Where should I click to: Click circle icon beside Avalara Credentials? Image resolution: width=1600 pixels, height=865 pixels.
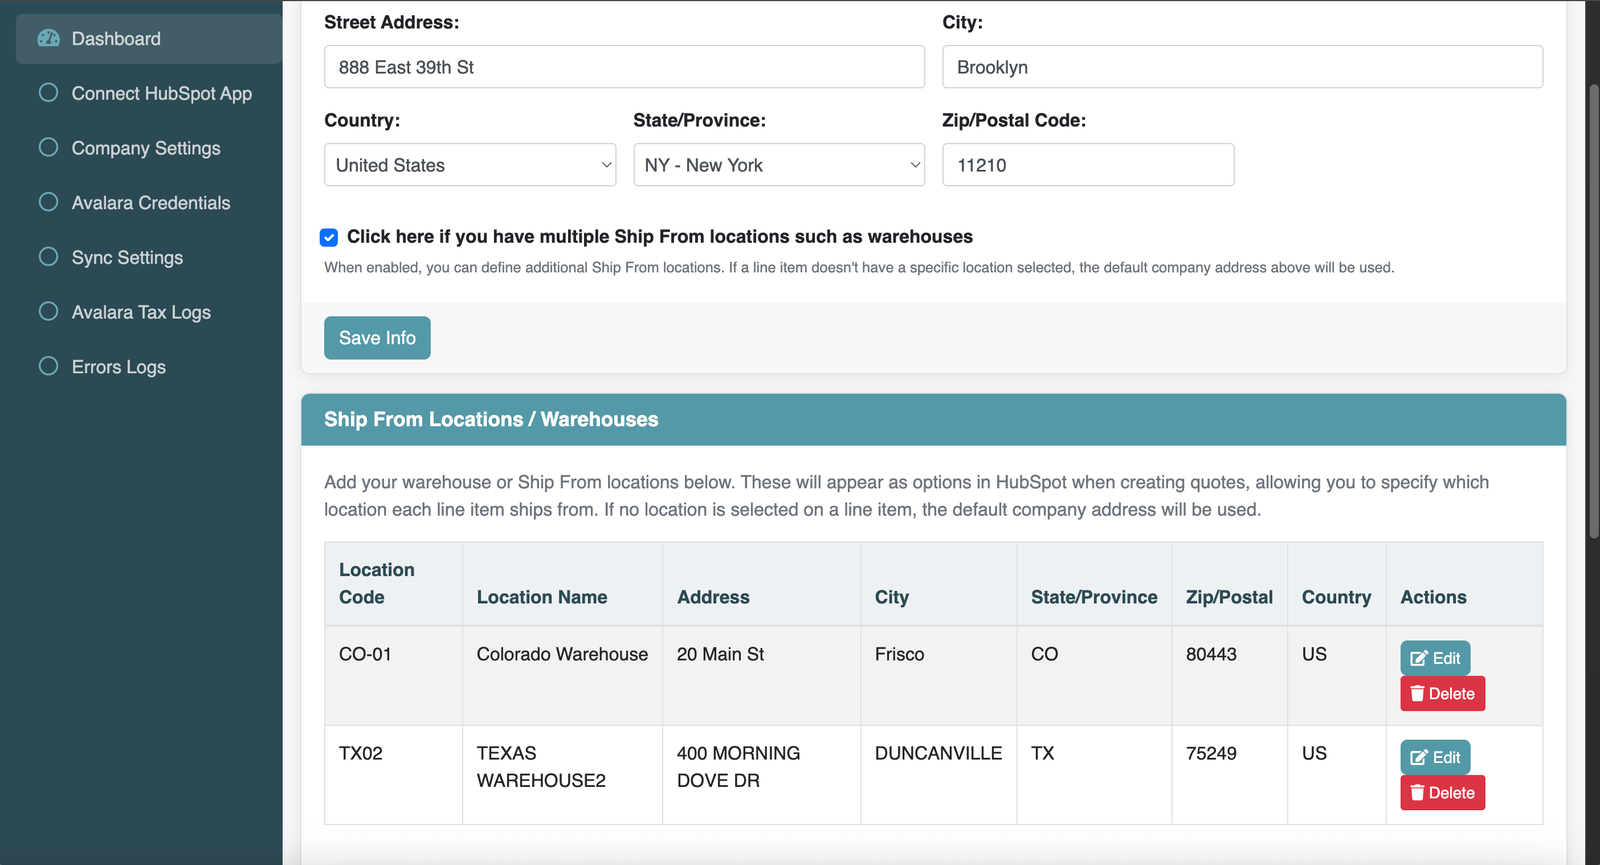click(x=48, y=202)
